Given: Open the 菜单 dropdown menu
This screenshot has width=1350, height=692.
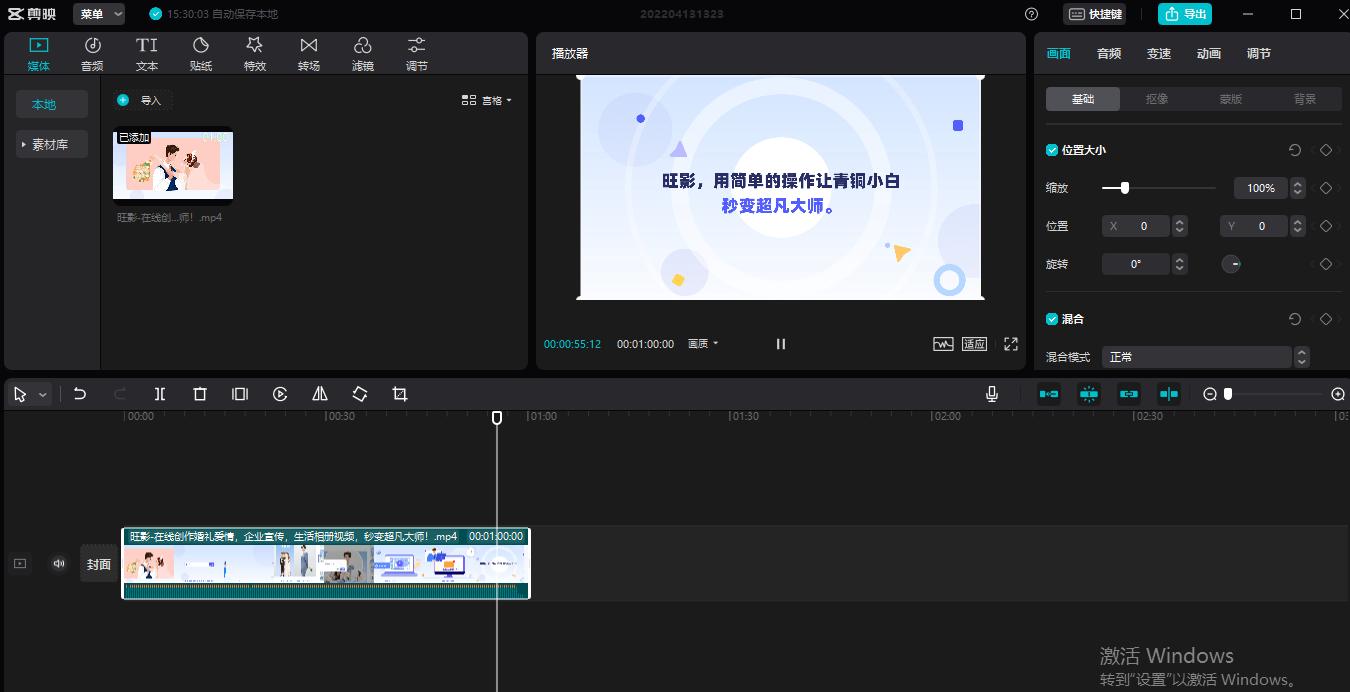Looking at the screenshot, I should [x=100, y=14].
